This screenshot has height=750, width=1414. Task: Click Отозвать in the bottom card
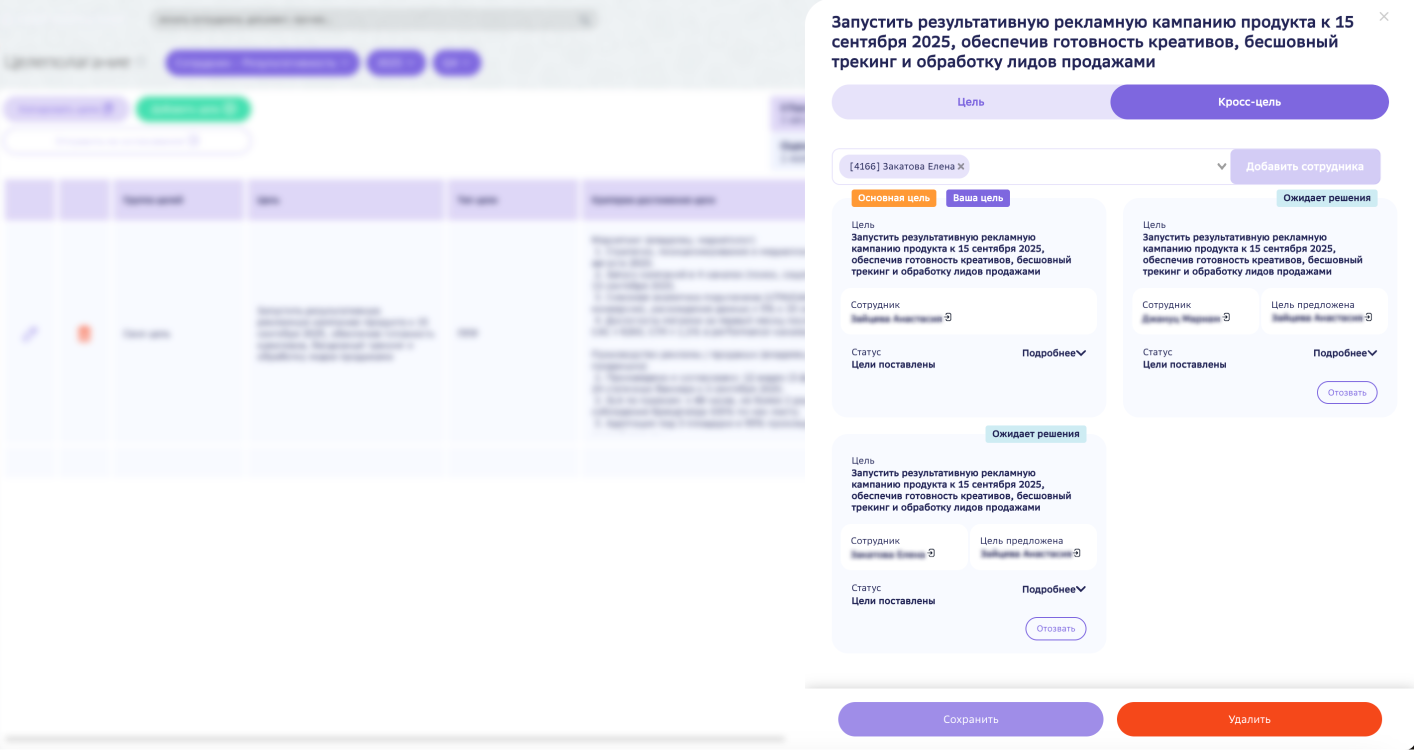[1056, 629]
